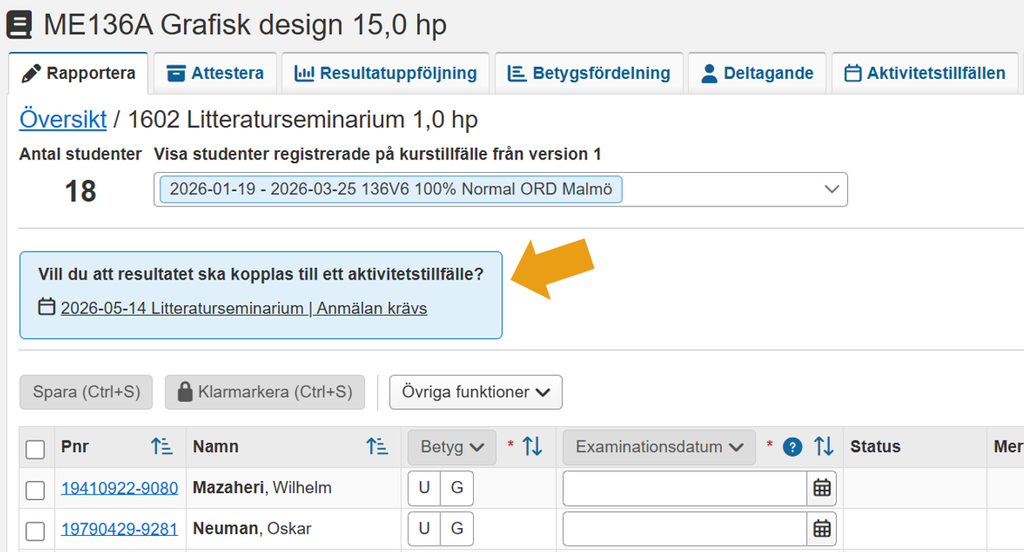Sort by the Examinationsdatum column arrows
The width and height of the screenshot is (1024, 552).
click(x=824, y=447)
